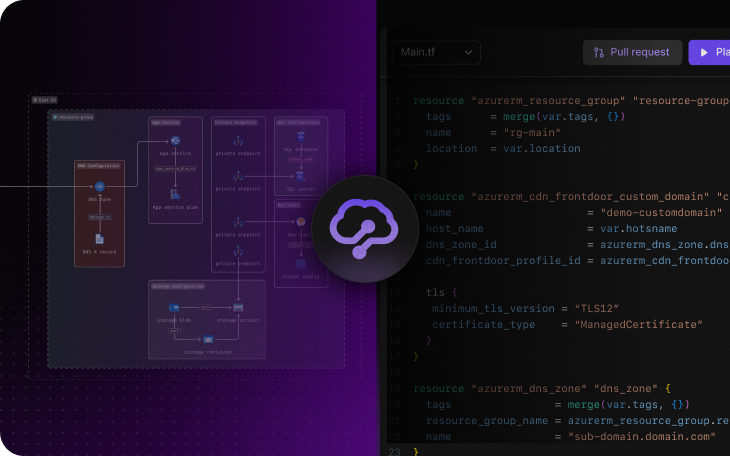The width and height of the screenshot is (730, 456).
Task: Open the Main.tf file dropdown
Action: (x=436, y=52)
